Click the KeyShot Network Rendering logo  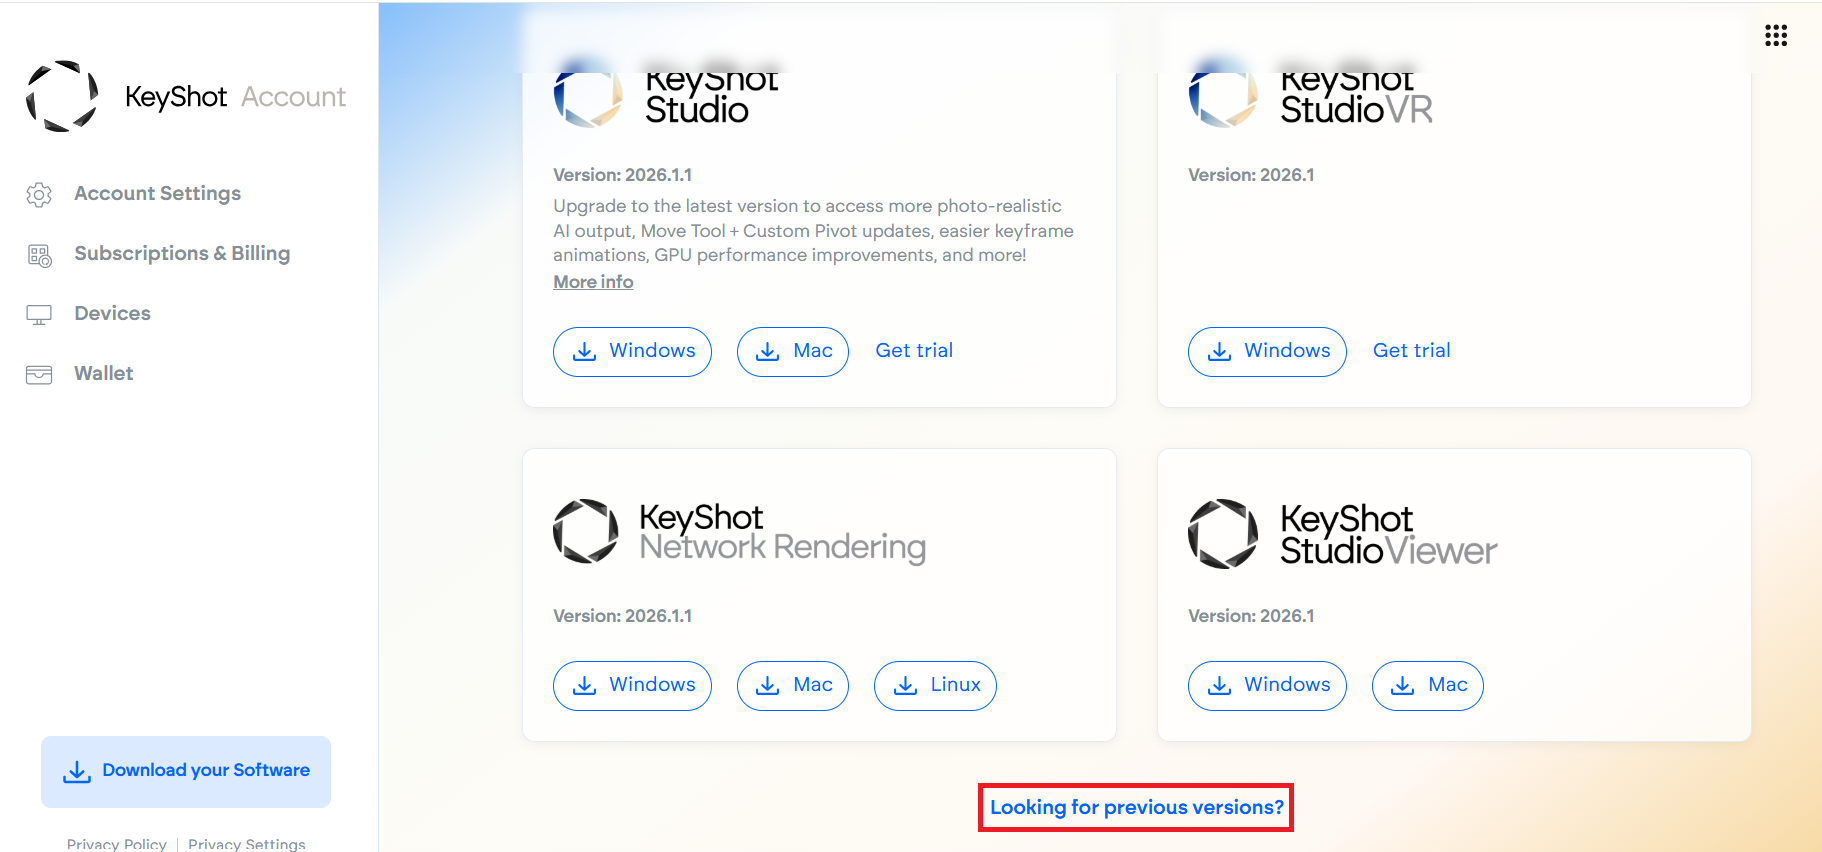coord(740,532)
